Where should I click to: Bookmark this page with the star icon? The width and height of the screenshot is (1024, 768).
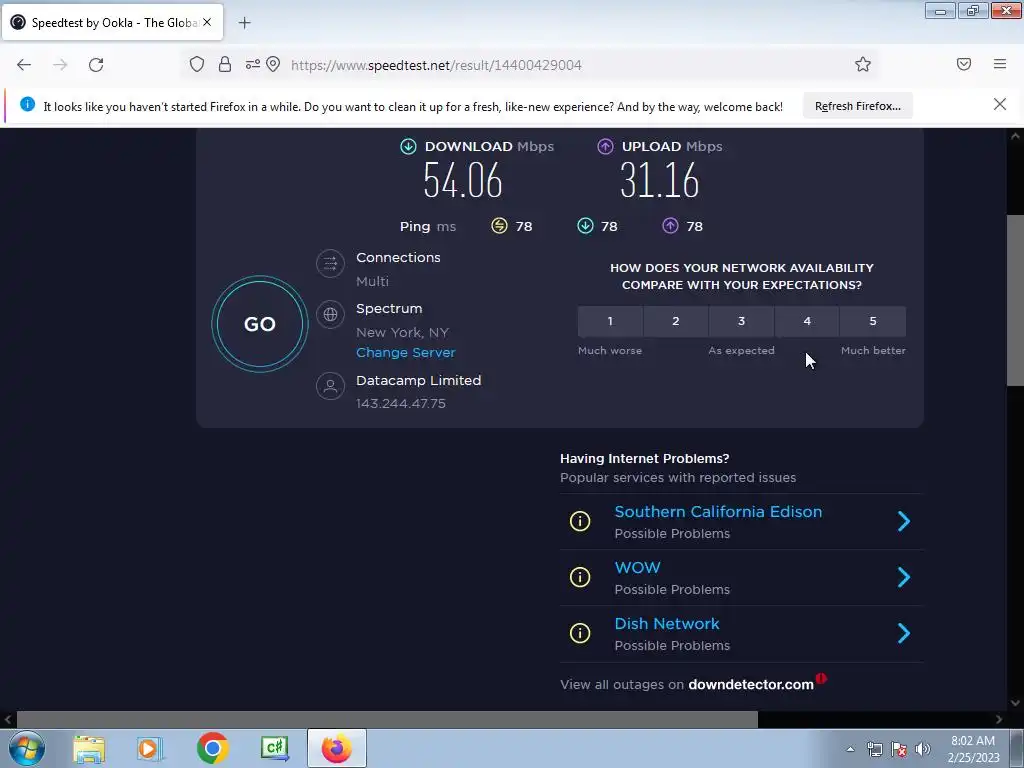(x=863, y=64)
